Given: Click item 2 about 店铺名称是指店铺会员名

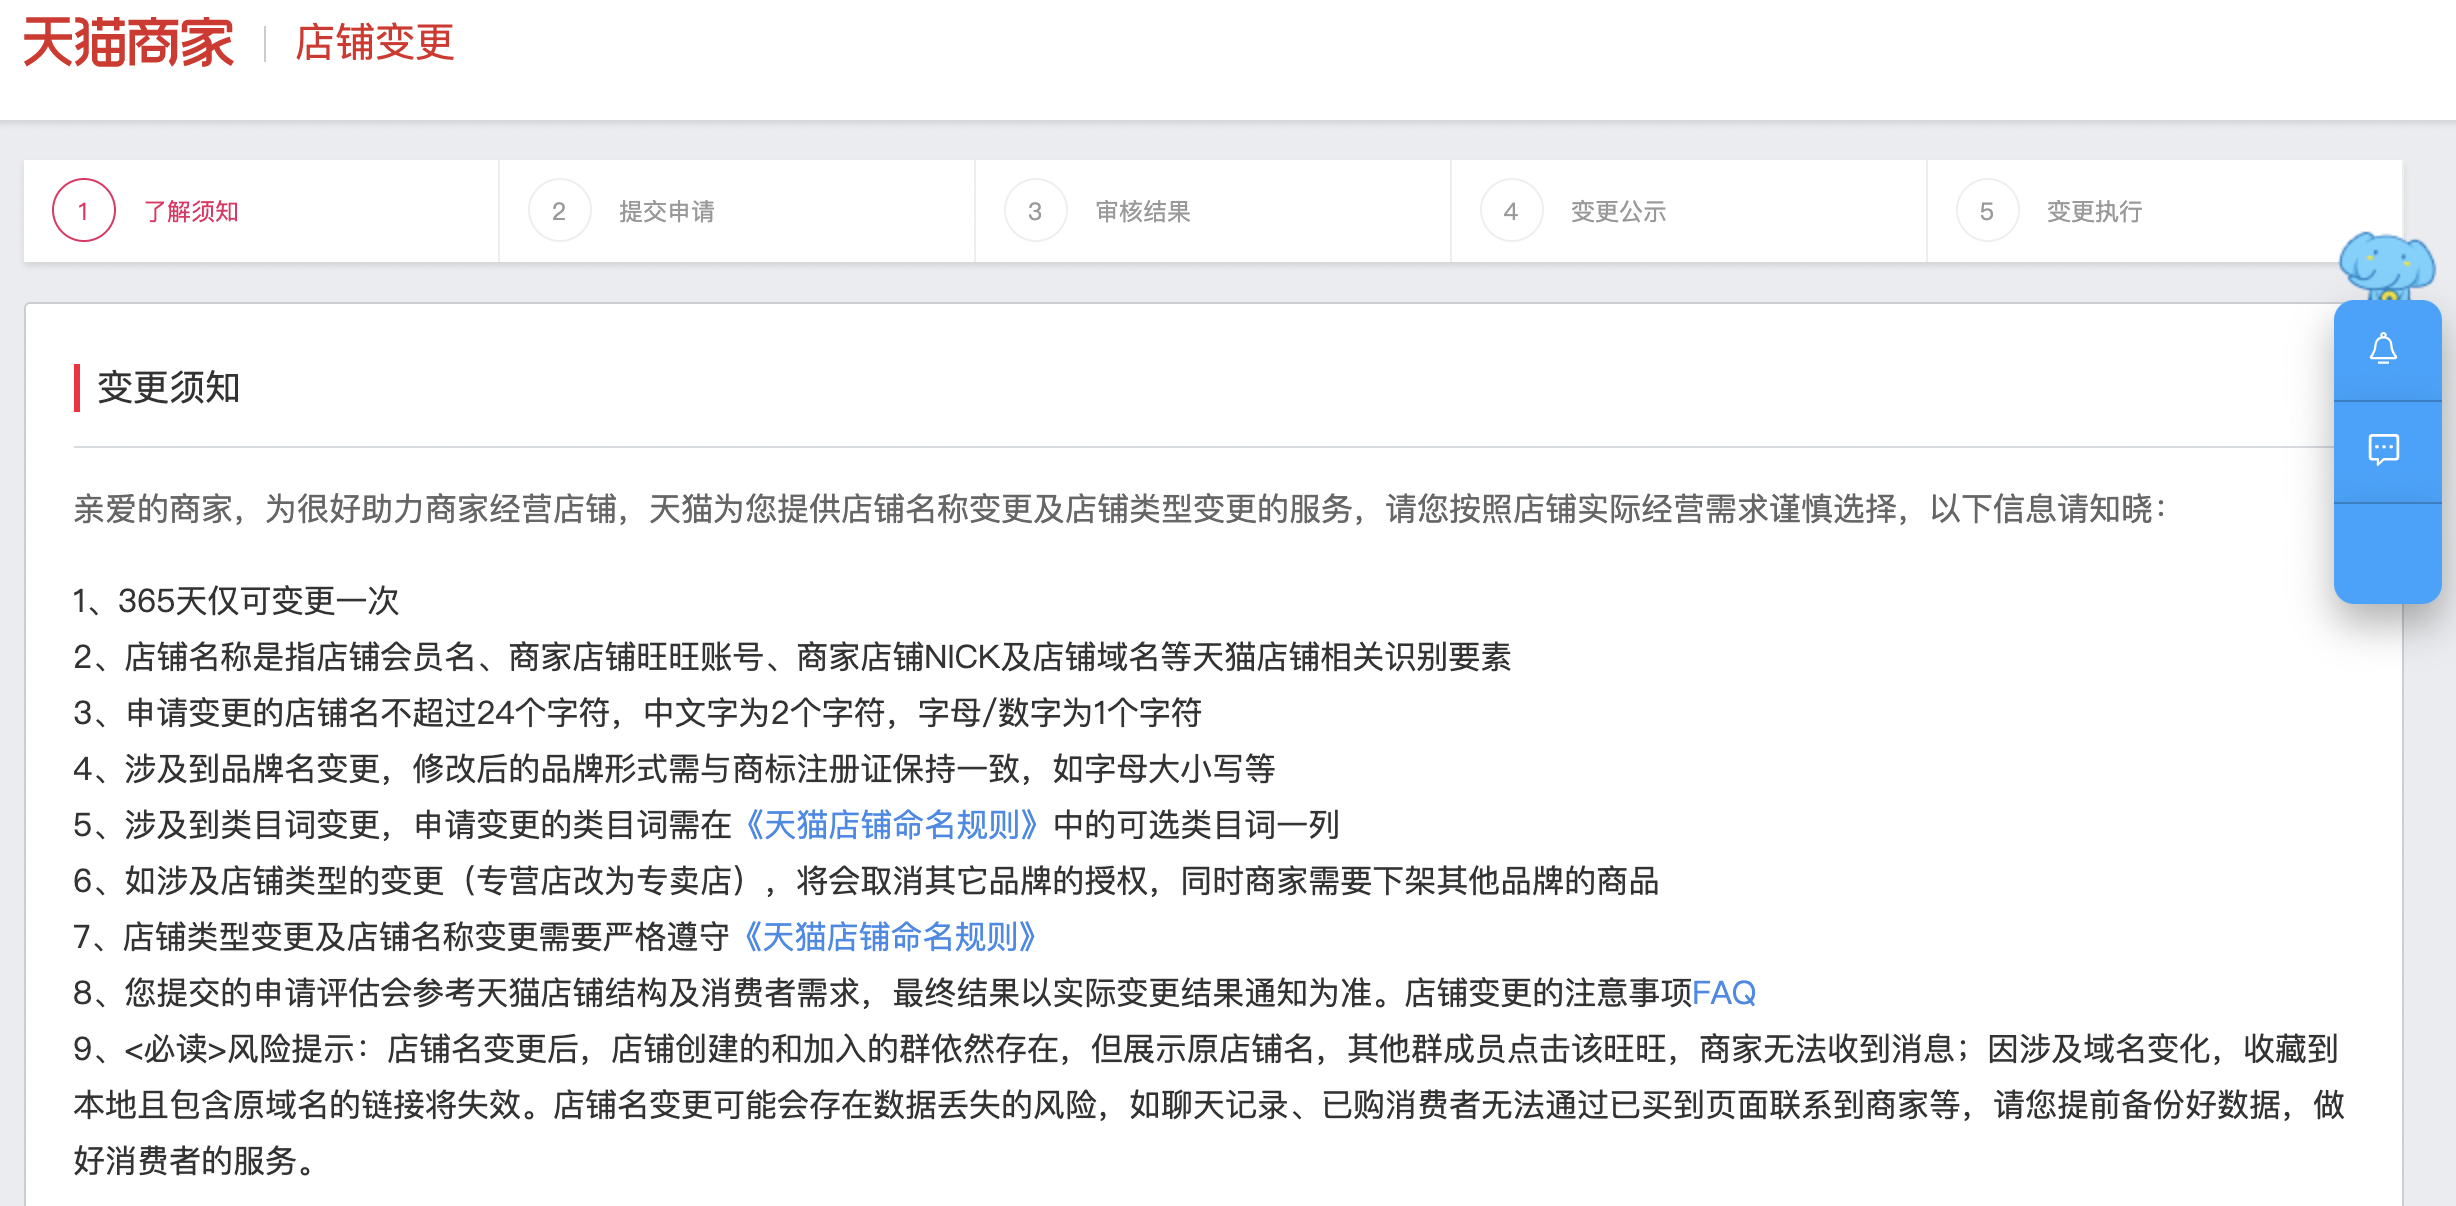Looking at the screenshot, I should 792,657.
